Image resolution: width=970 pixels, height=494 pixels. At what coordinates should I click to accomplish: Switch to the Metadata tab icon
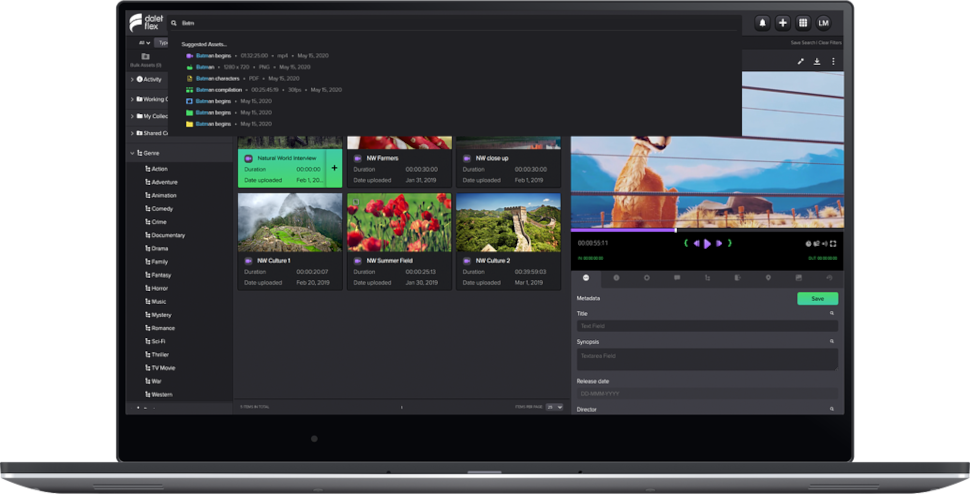(x=586, y=278)
